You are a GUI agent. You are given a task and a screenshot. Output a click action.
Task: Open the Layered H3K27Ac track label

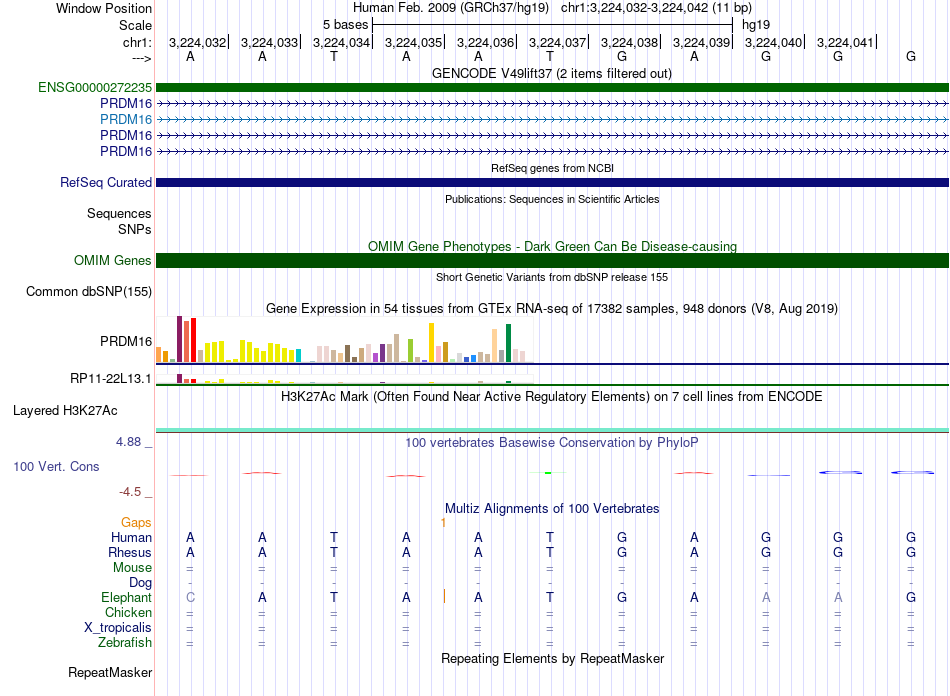tap(65, 411)
